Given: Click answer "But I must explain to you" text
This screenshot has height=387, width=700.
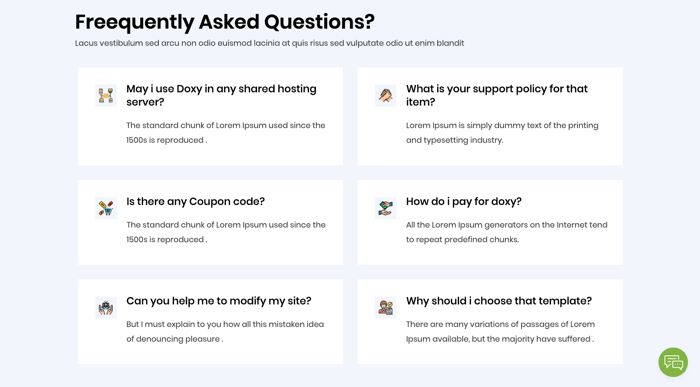Looking at the screenshot, I should point(225,332).
